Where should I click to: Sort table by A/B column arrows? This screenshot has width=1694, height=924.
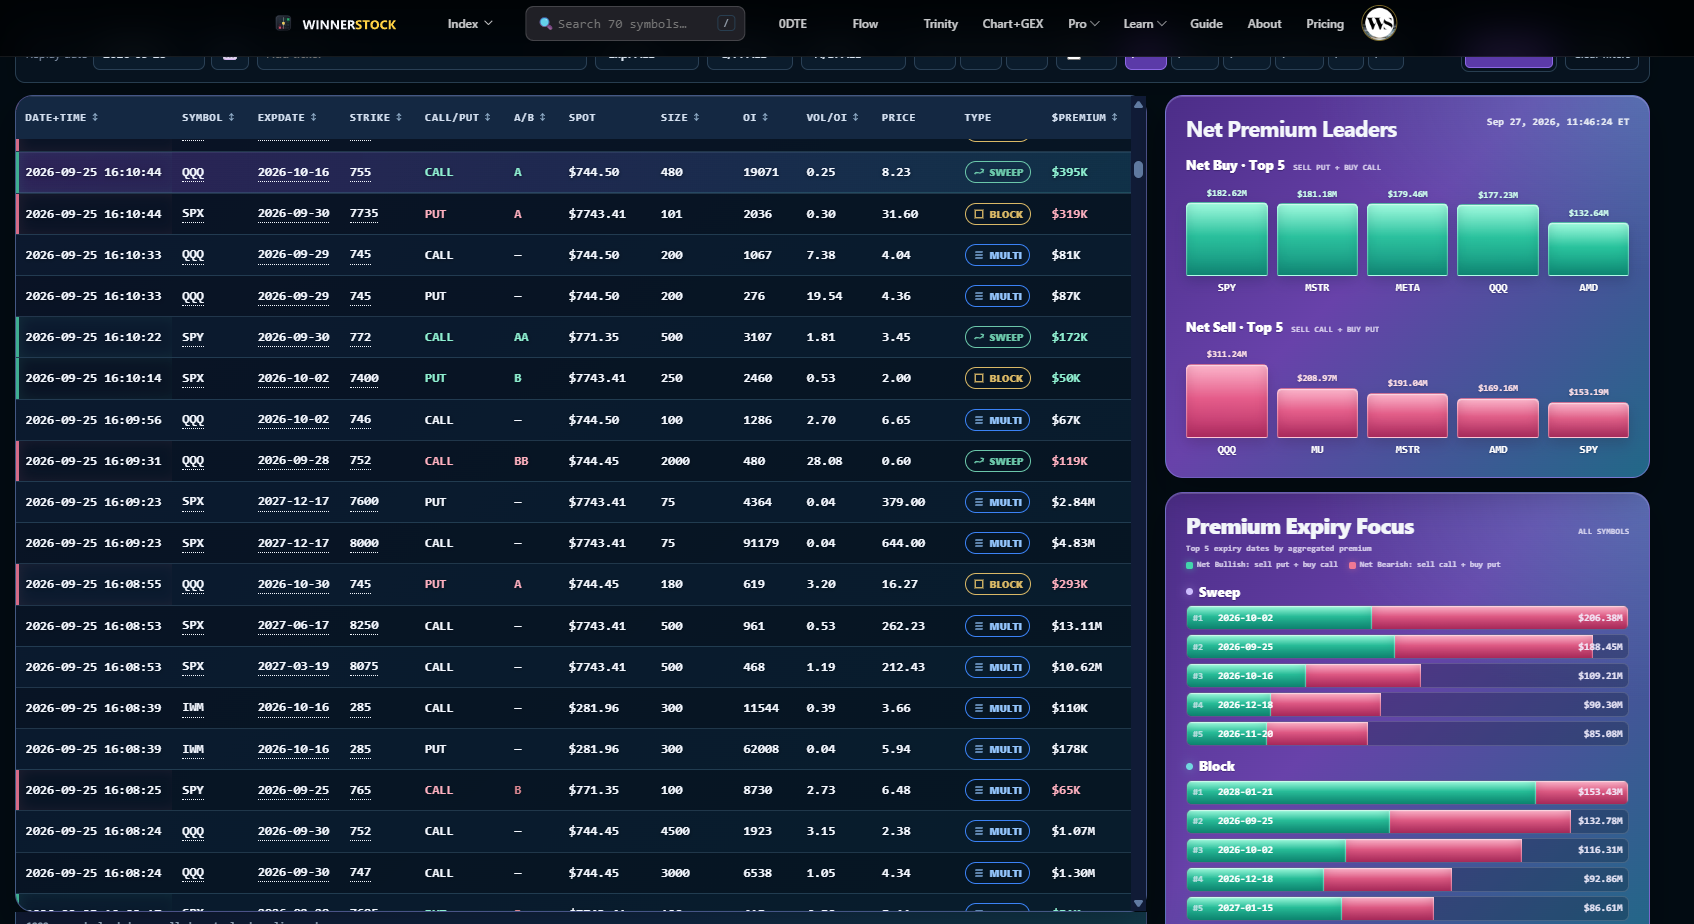[542, 117]
